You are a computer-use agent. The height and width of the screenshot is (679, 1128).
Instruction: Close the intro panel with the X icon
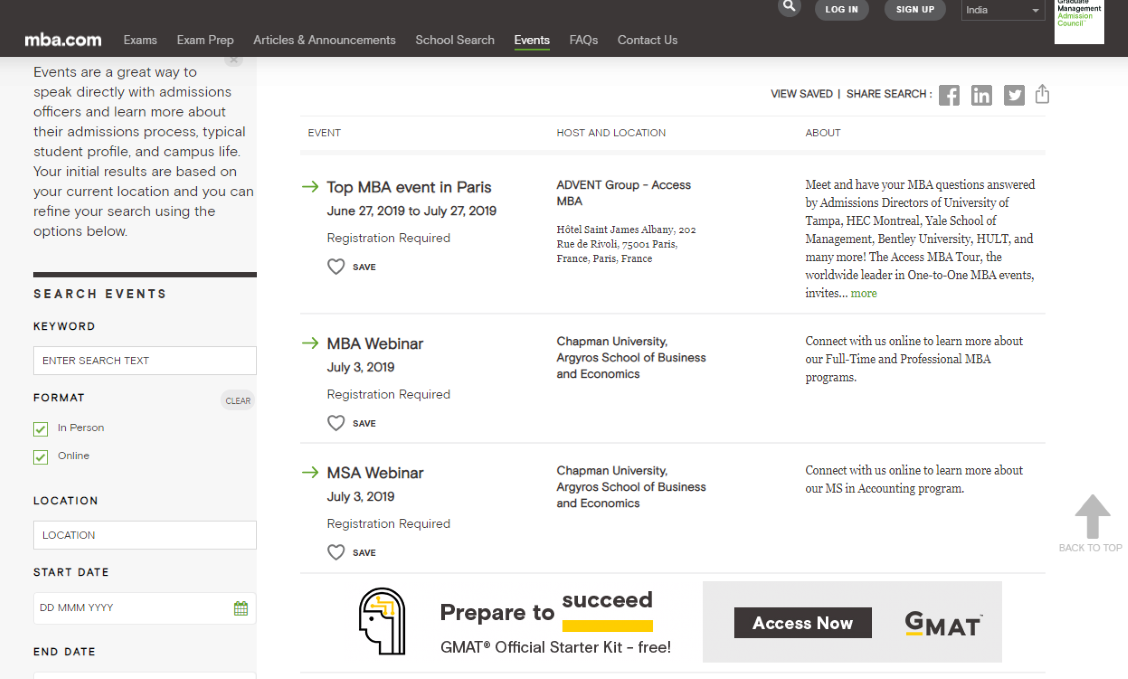pyautogui.click(x=233, y=60)
